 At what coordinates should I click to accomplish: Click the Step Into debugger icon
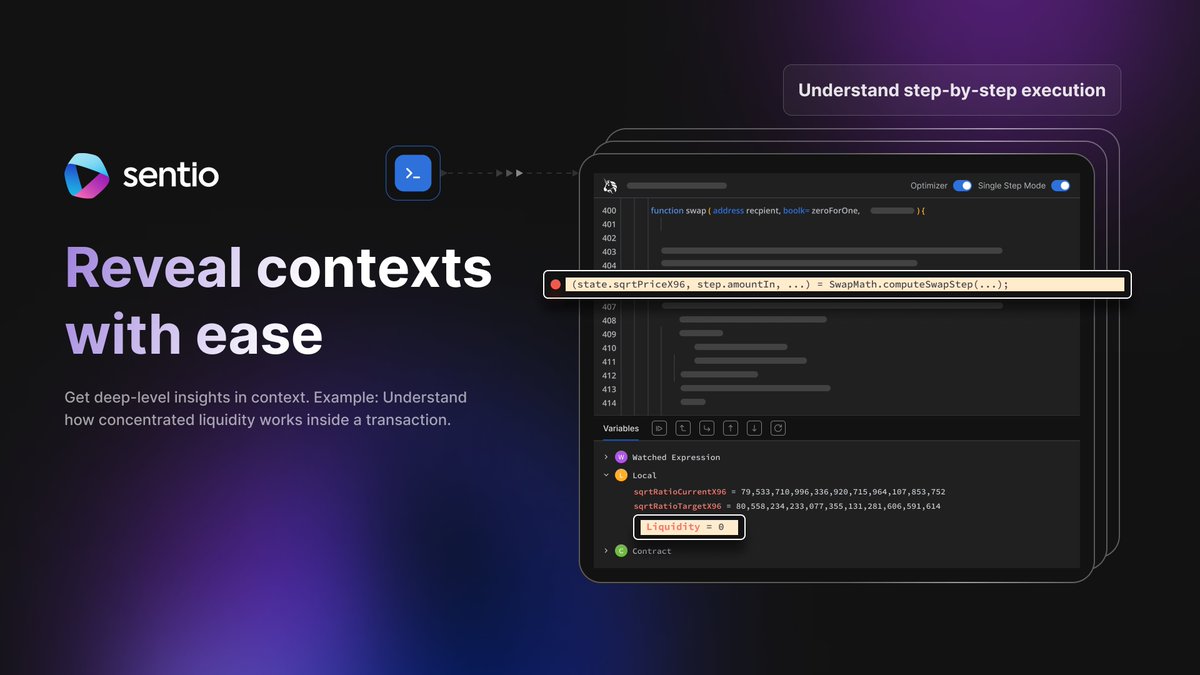(707, 428)
